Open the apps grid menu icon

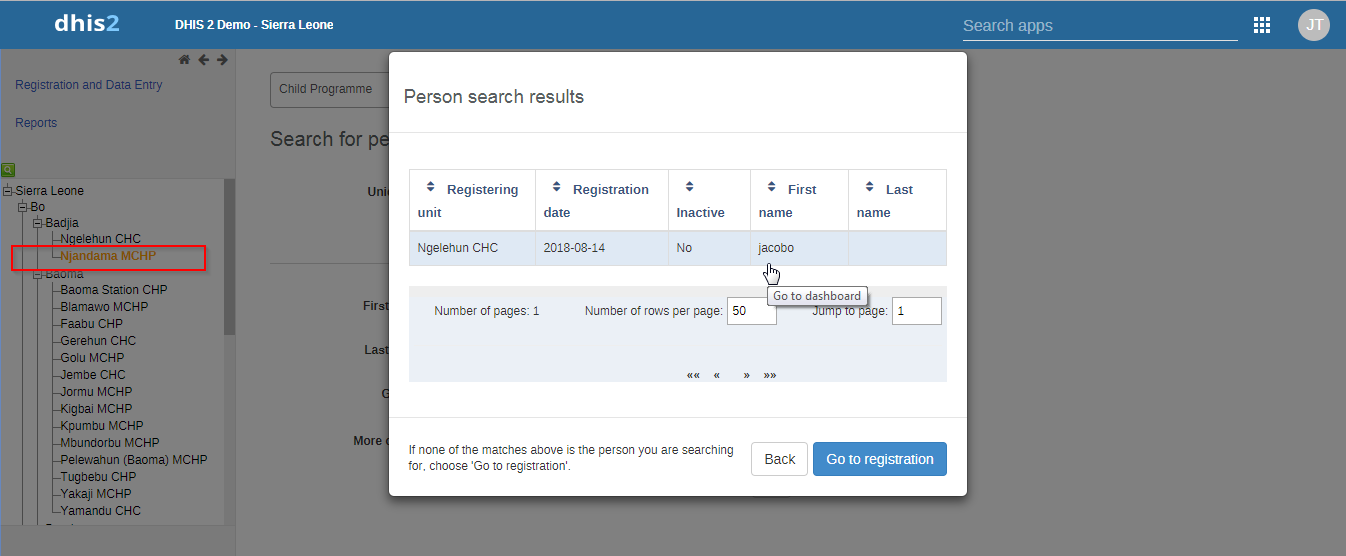(x=1262, y=25)
